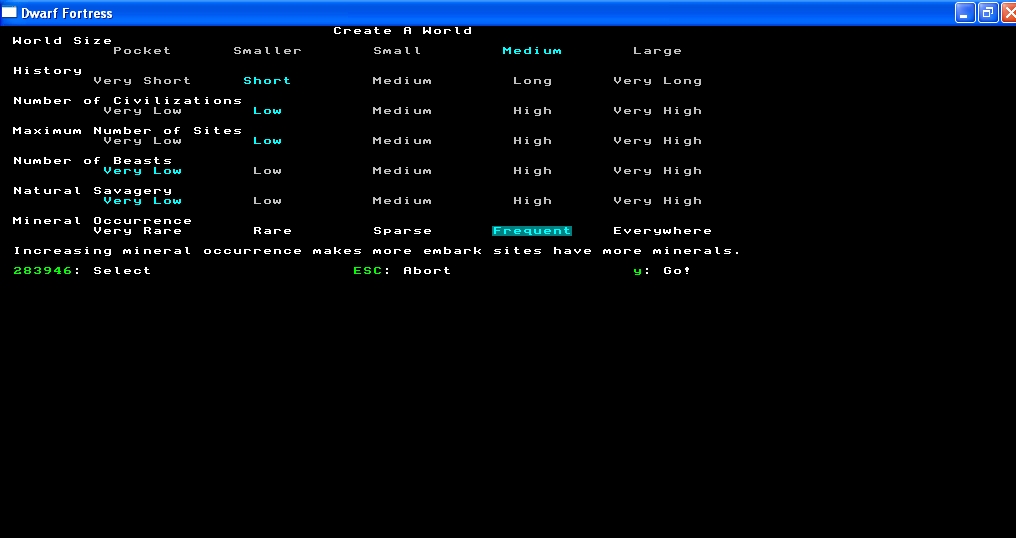Set Number of Civilizations to Very High
This screenshot has height=538, width=1016.
click(x=658, y=110)
